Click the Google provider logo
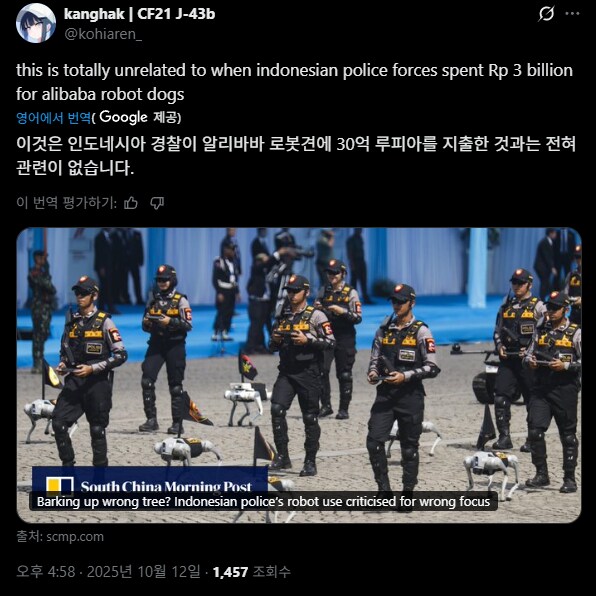Image resolution: width=596 pixels, height=596 pixels. click(x=124, y=117)
